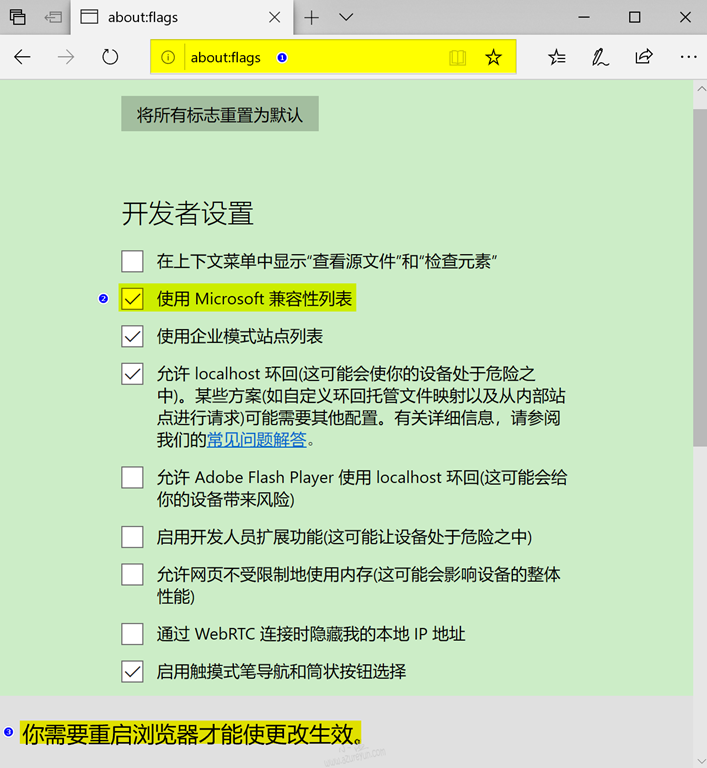Add page to favorites star
This screenshot has width=707, height=768.
[493, 57]
